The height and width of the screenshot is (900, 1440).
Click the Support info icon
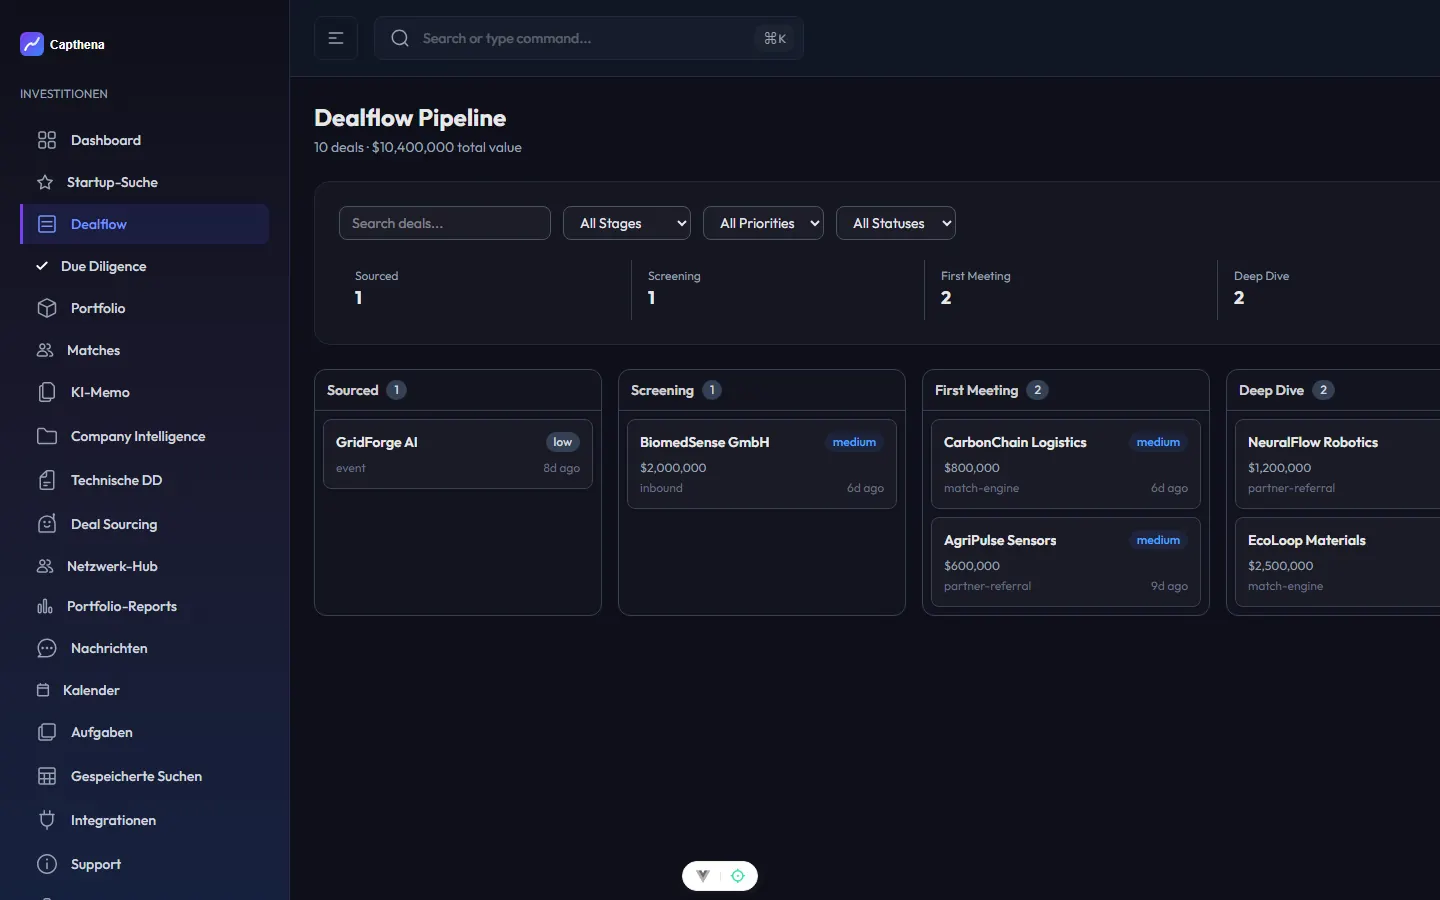[47, 864]
